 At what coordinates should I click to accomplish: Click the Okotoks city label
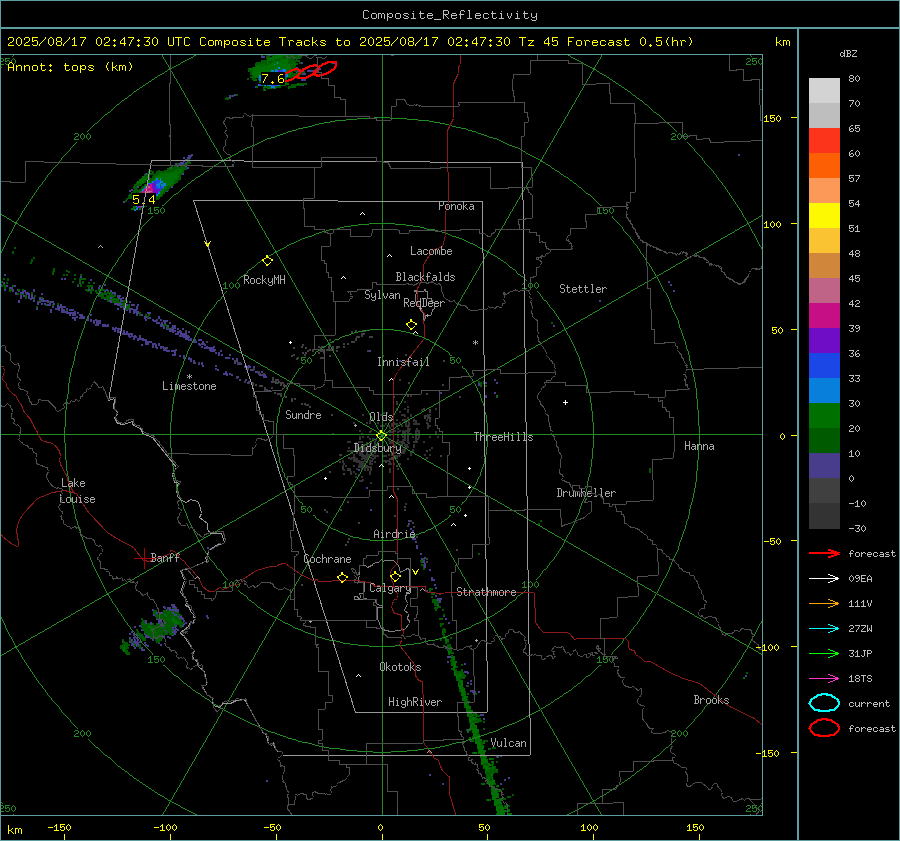[x=400, y=667]
